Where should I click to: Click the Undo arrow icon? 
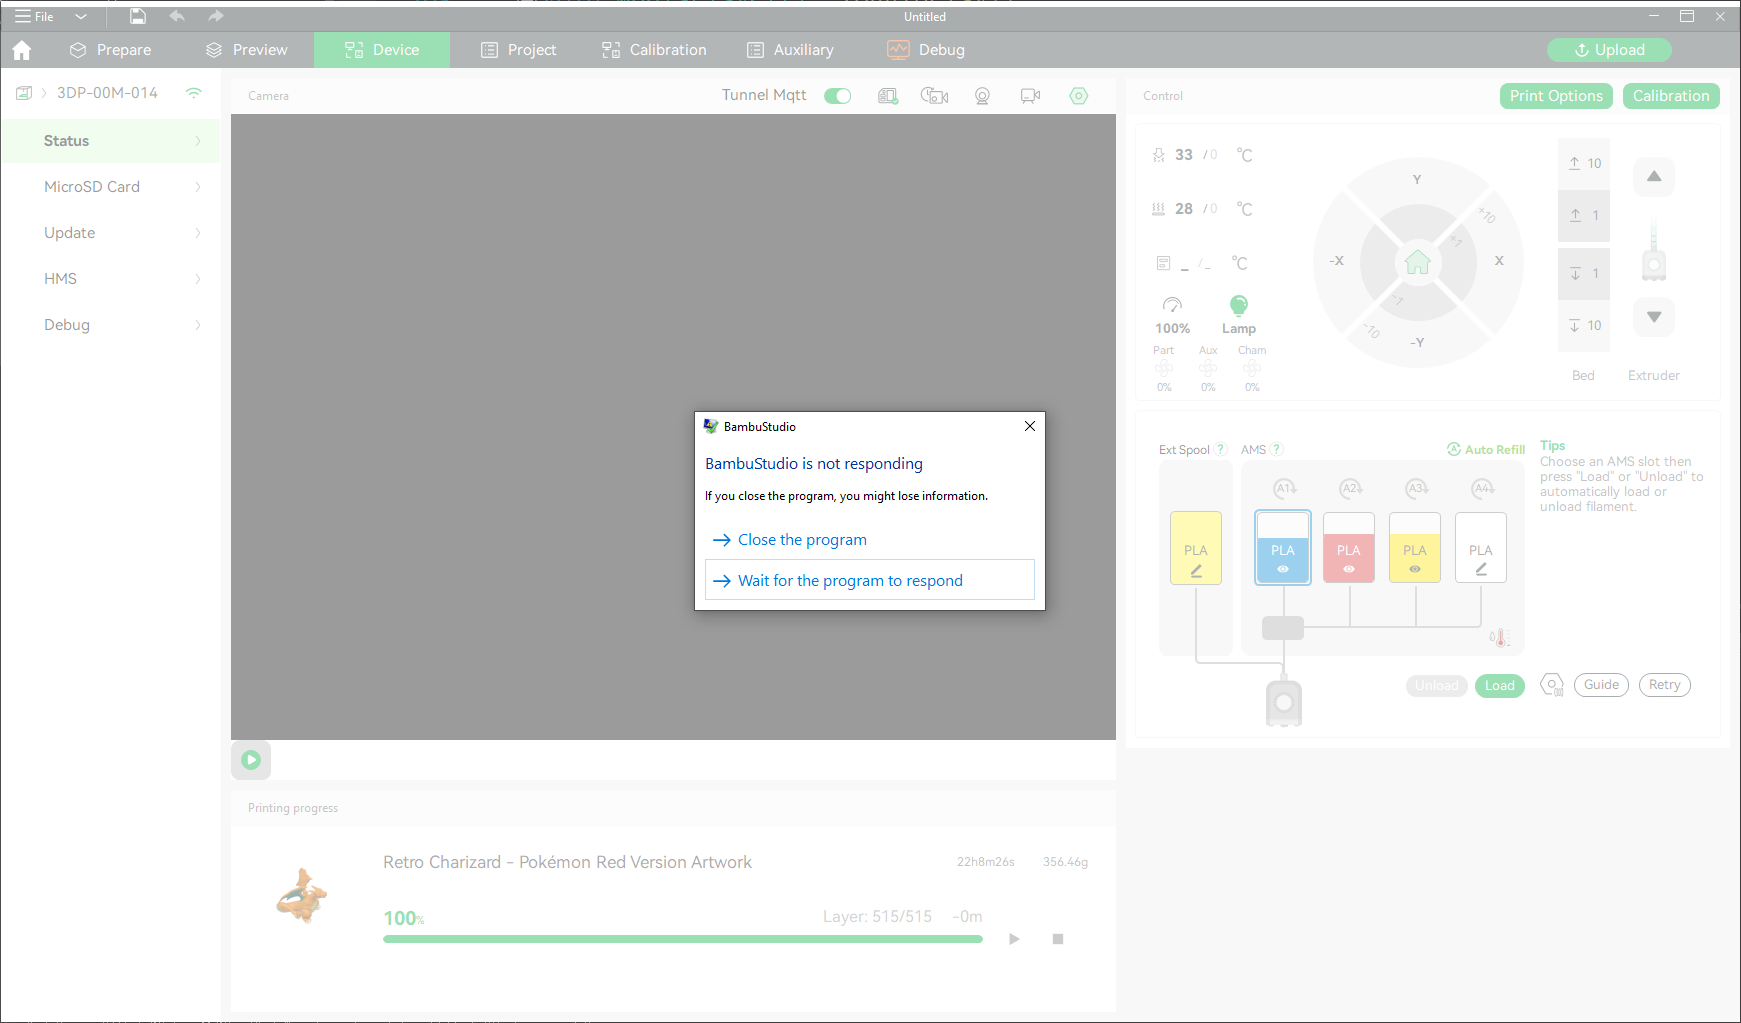(x=177, y=16)
